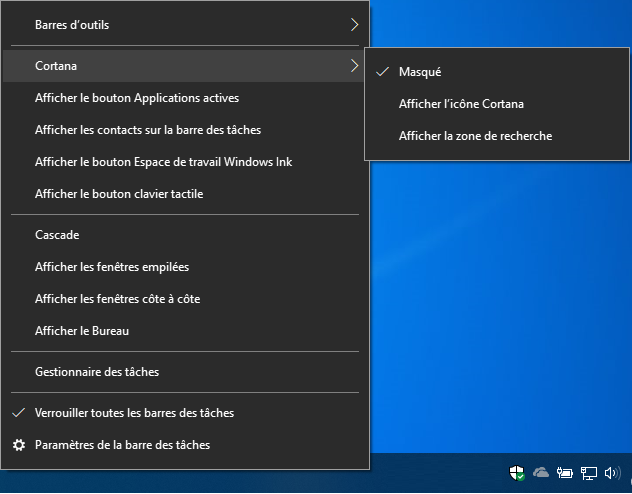This screenshot has width=632, height=494.
Task: Choose Afficher l'icône Cortana
Action: coord(497,104)
